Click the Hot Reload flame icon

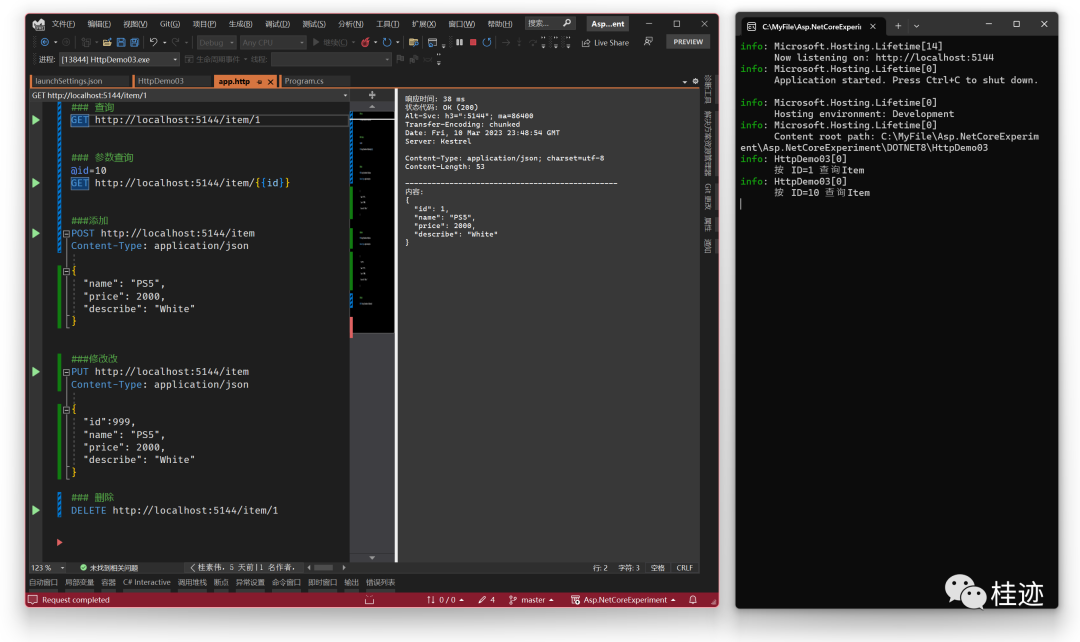pyautogui.click(x=365, y=43)
